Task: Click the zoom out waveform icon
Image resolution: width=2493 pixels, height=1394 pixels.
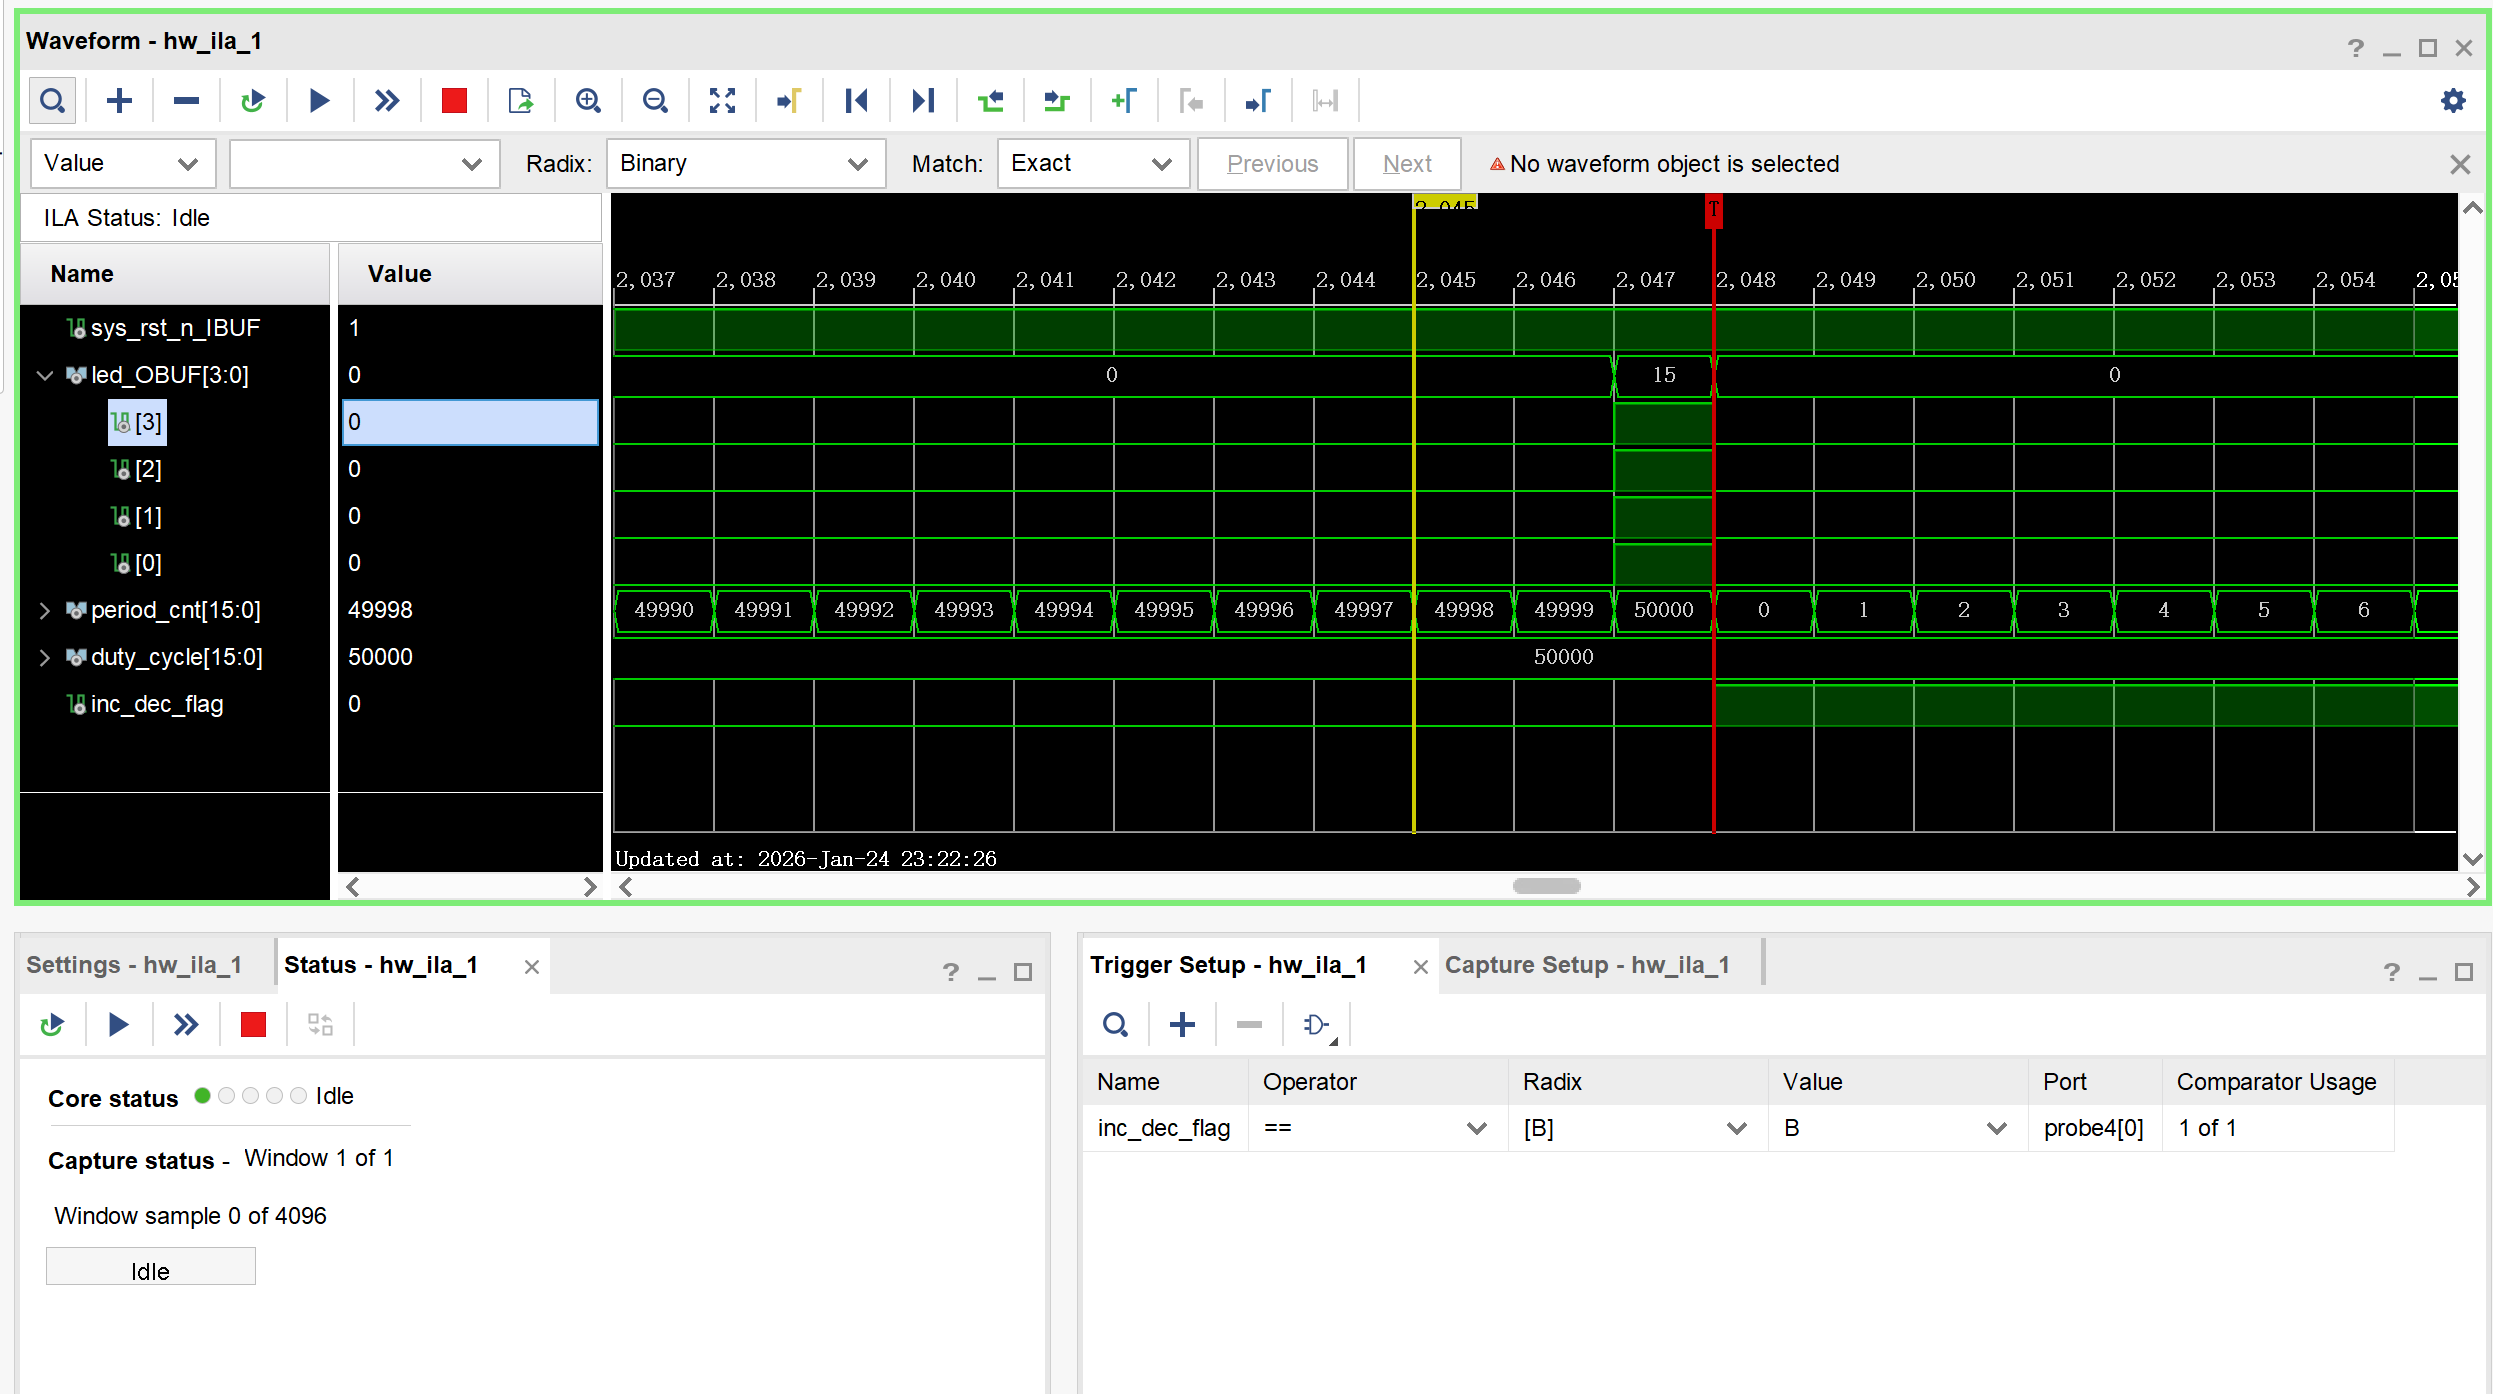Action: click(655, 101)
